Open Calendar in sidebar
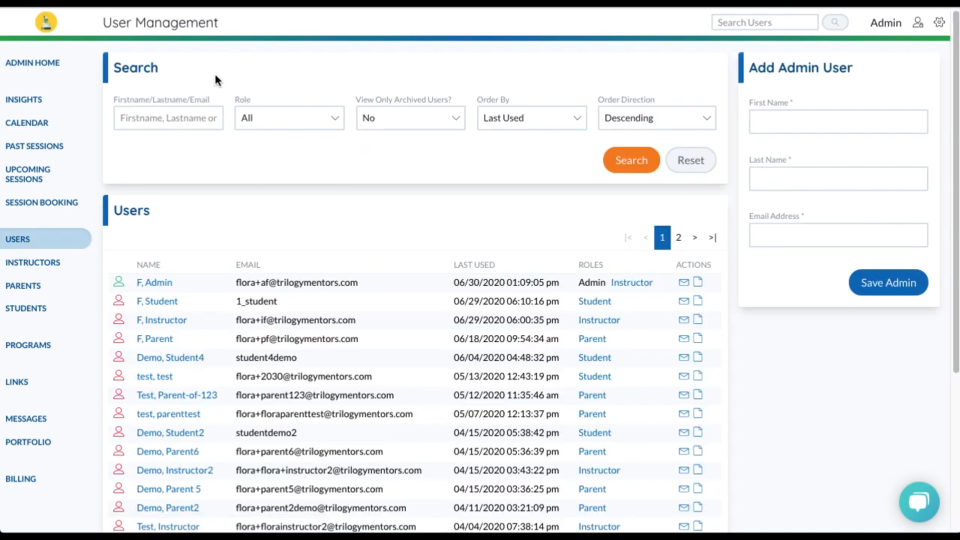960x540 pixels. click(27, 122)
